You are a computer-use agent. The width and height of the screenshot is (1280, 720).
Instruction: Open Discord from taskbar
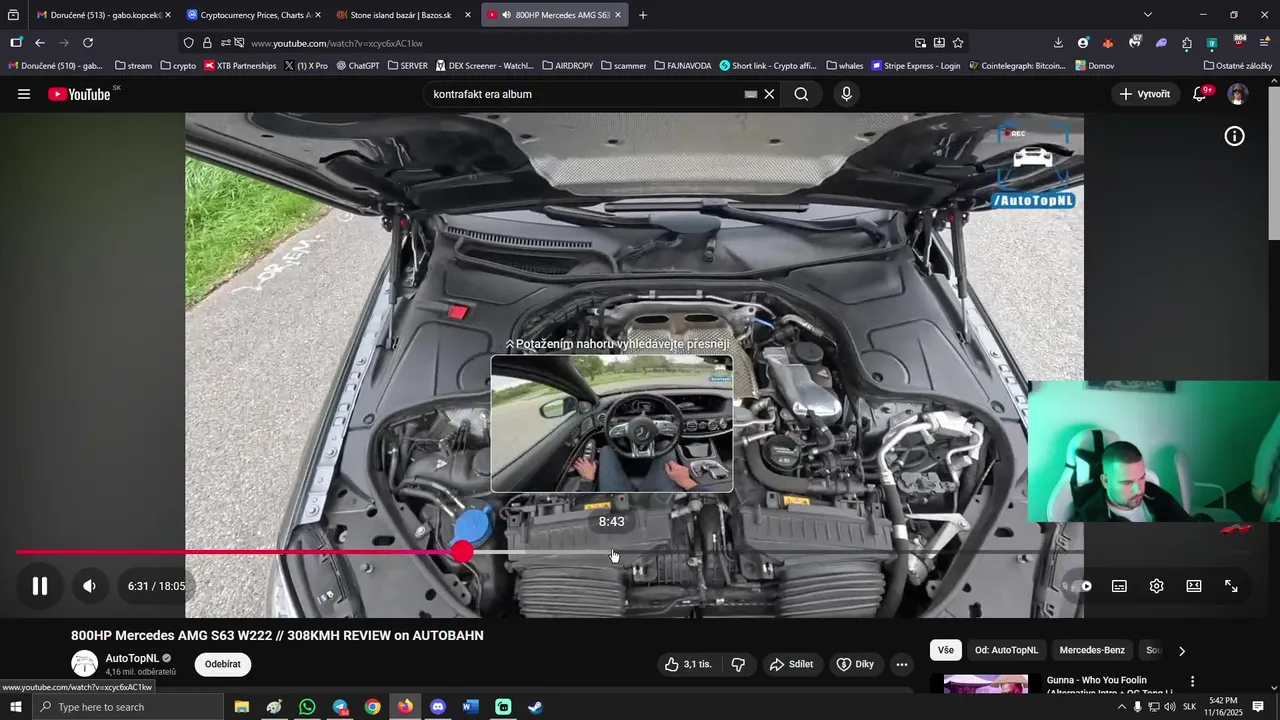438,707
